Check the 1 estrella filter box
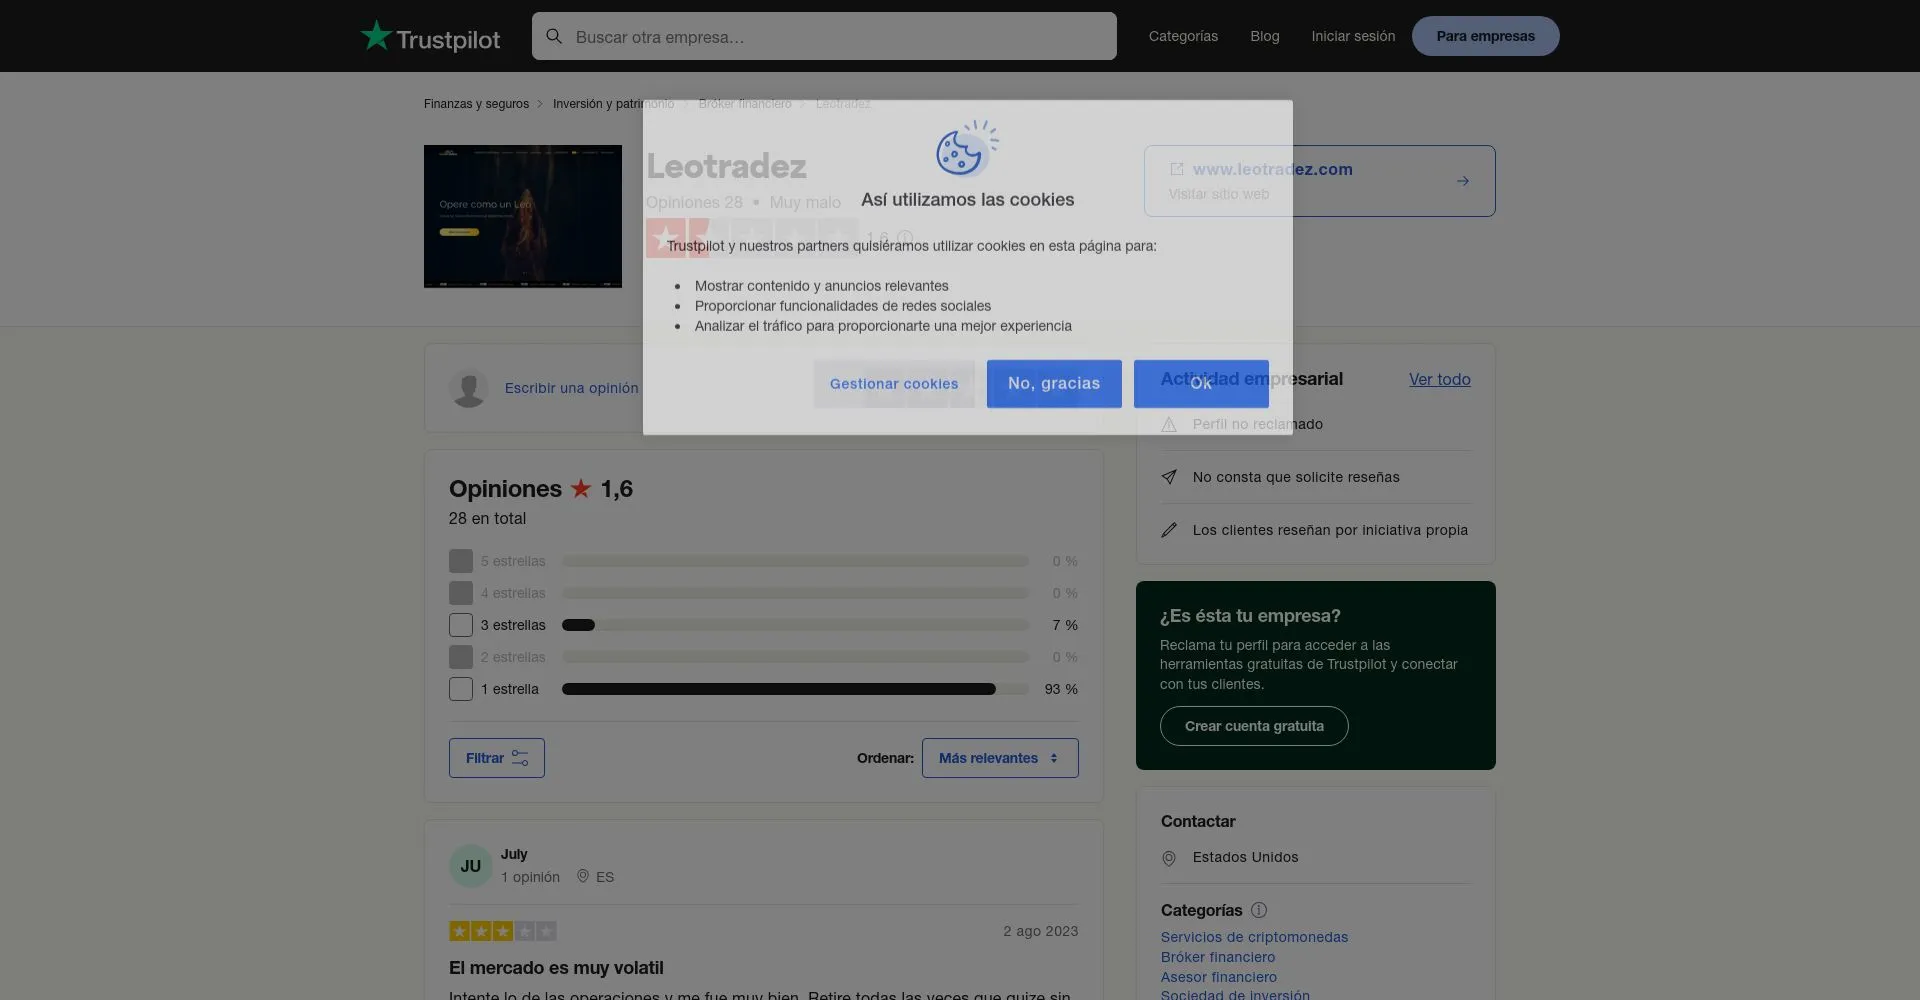The image size is (1920, 1000). tap(461, 689)
